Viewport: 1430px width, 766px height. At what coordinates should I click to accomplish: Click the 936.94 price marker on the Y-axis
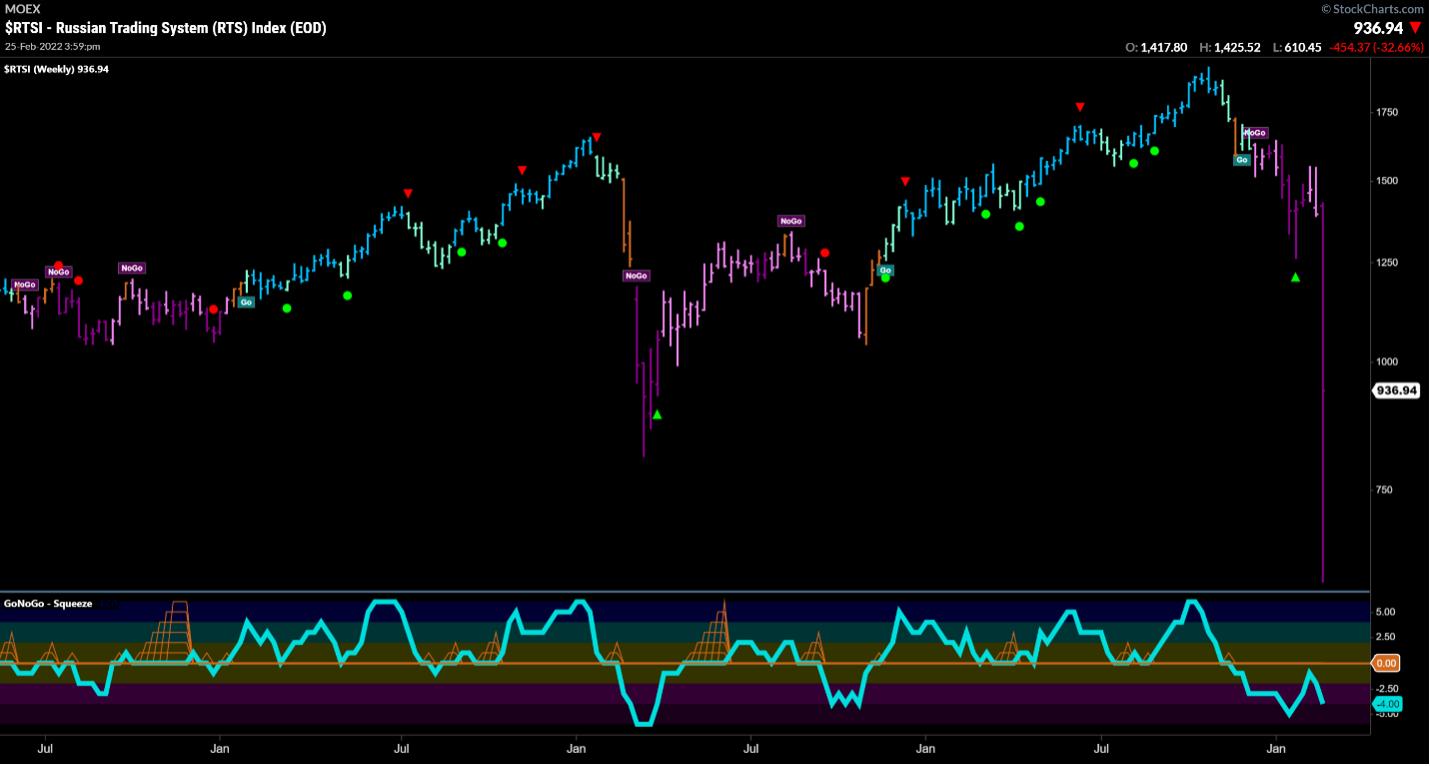[x=1396, y=391]
